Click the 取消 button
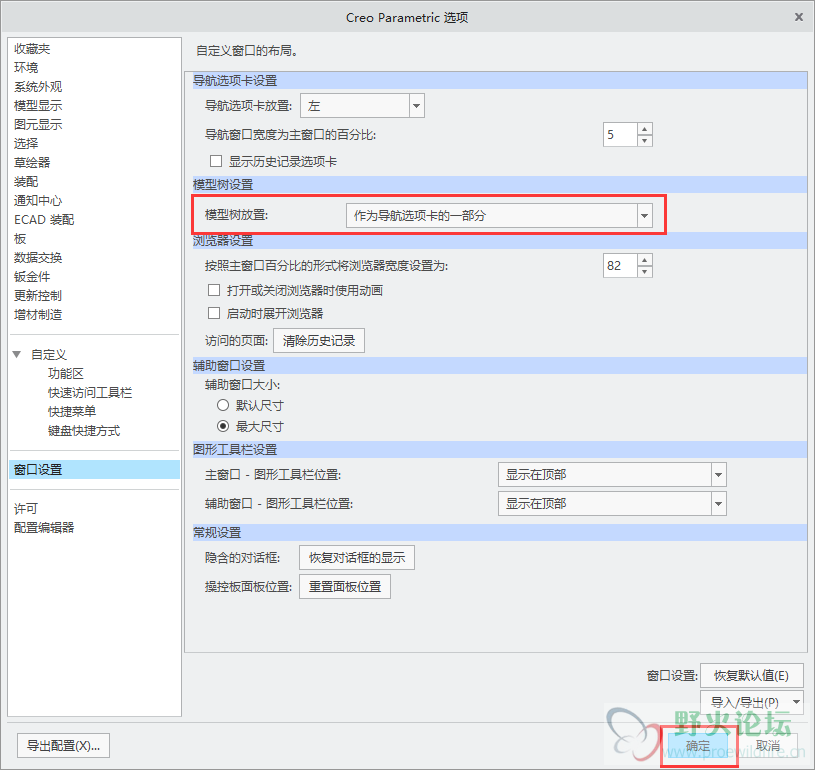 click(768, 746)
